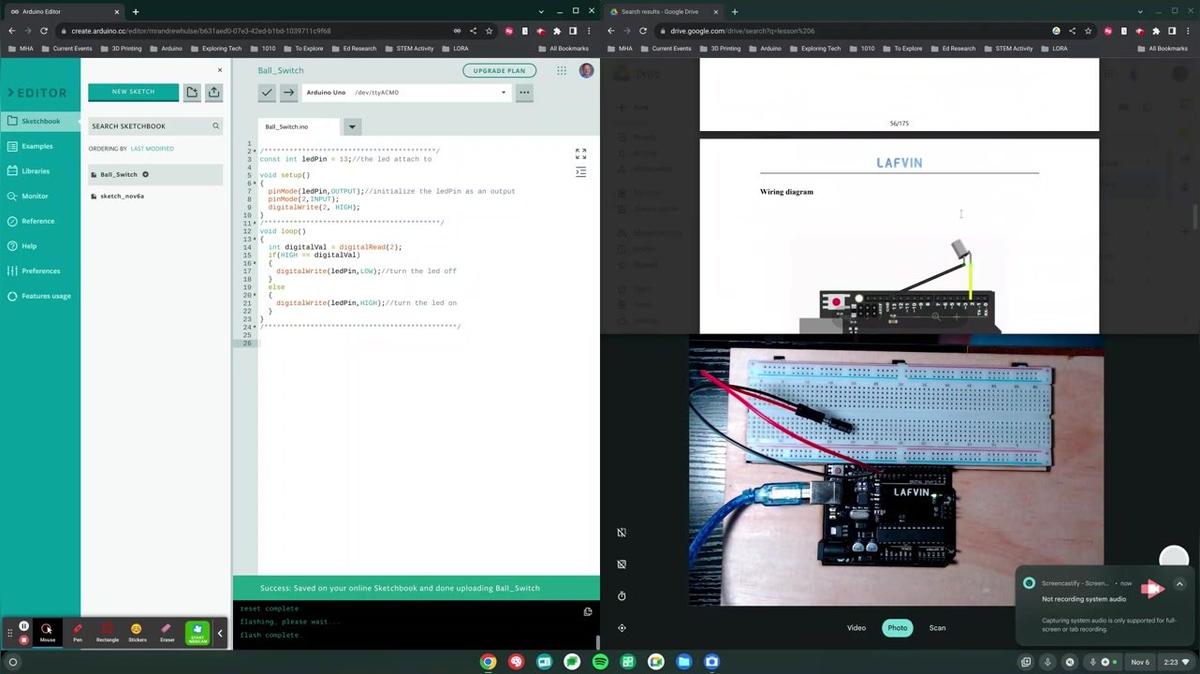Toggle fullscreen for the code editor
This screenshot has height=674, width=1200.
click(x=581, y=154)
